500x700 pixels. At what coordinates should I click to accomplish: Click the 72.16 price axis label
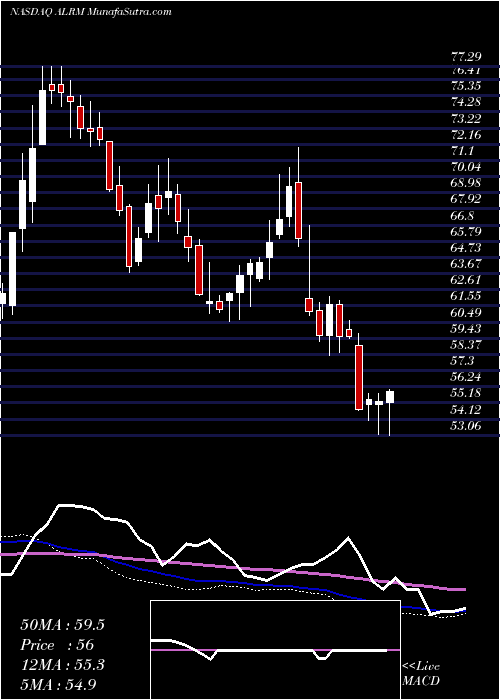466,134
